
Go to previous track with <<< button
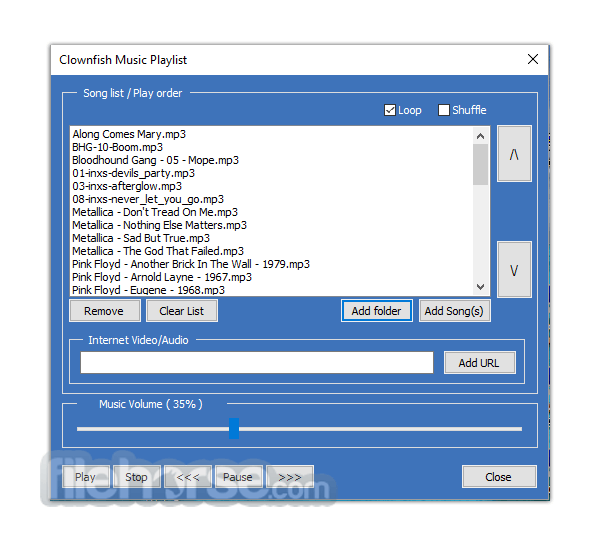(x=188, y=477)
